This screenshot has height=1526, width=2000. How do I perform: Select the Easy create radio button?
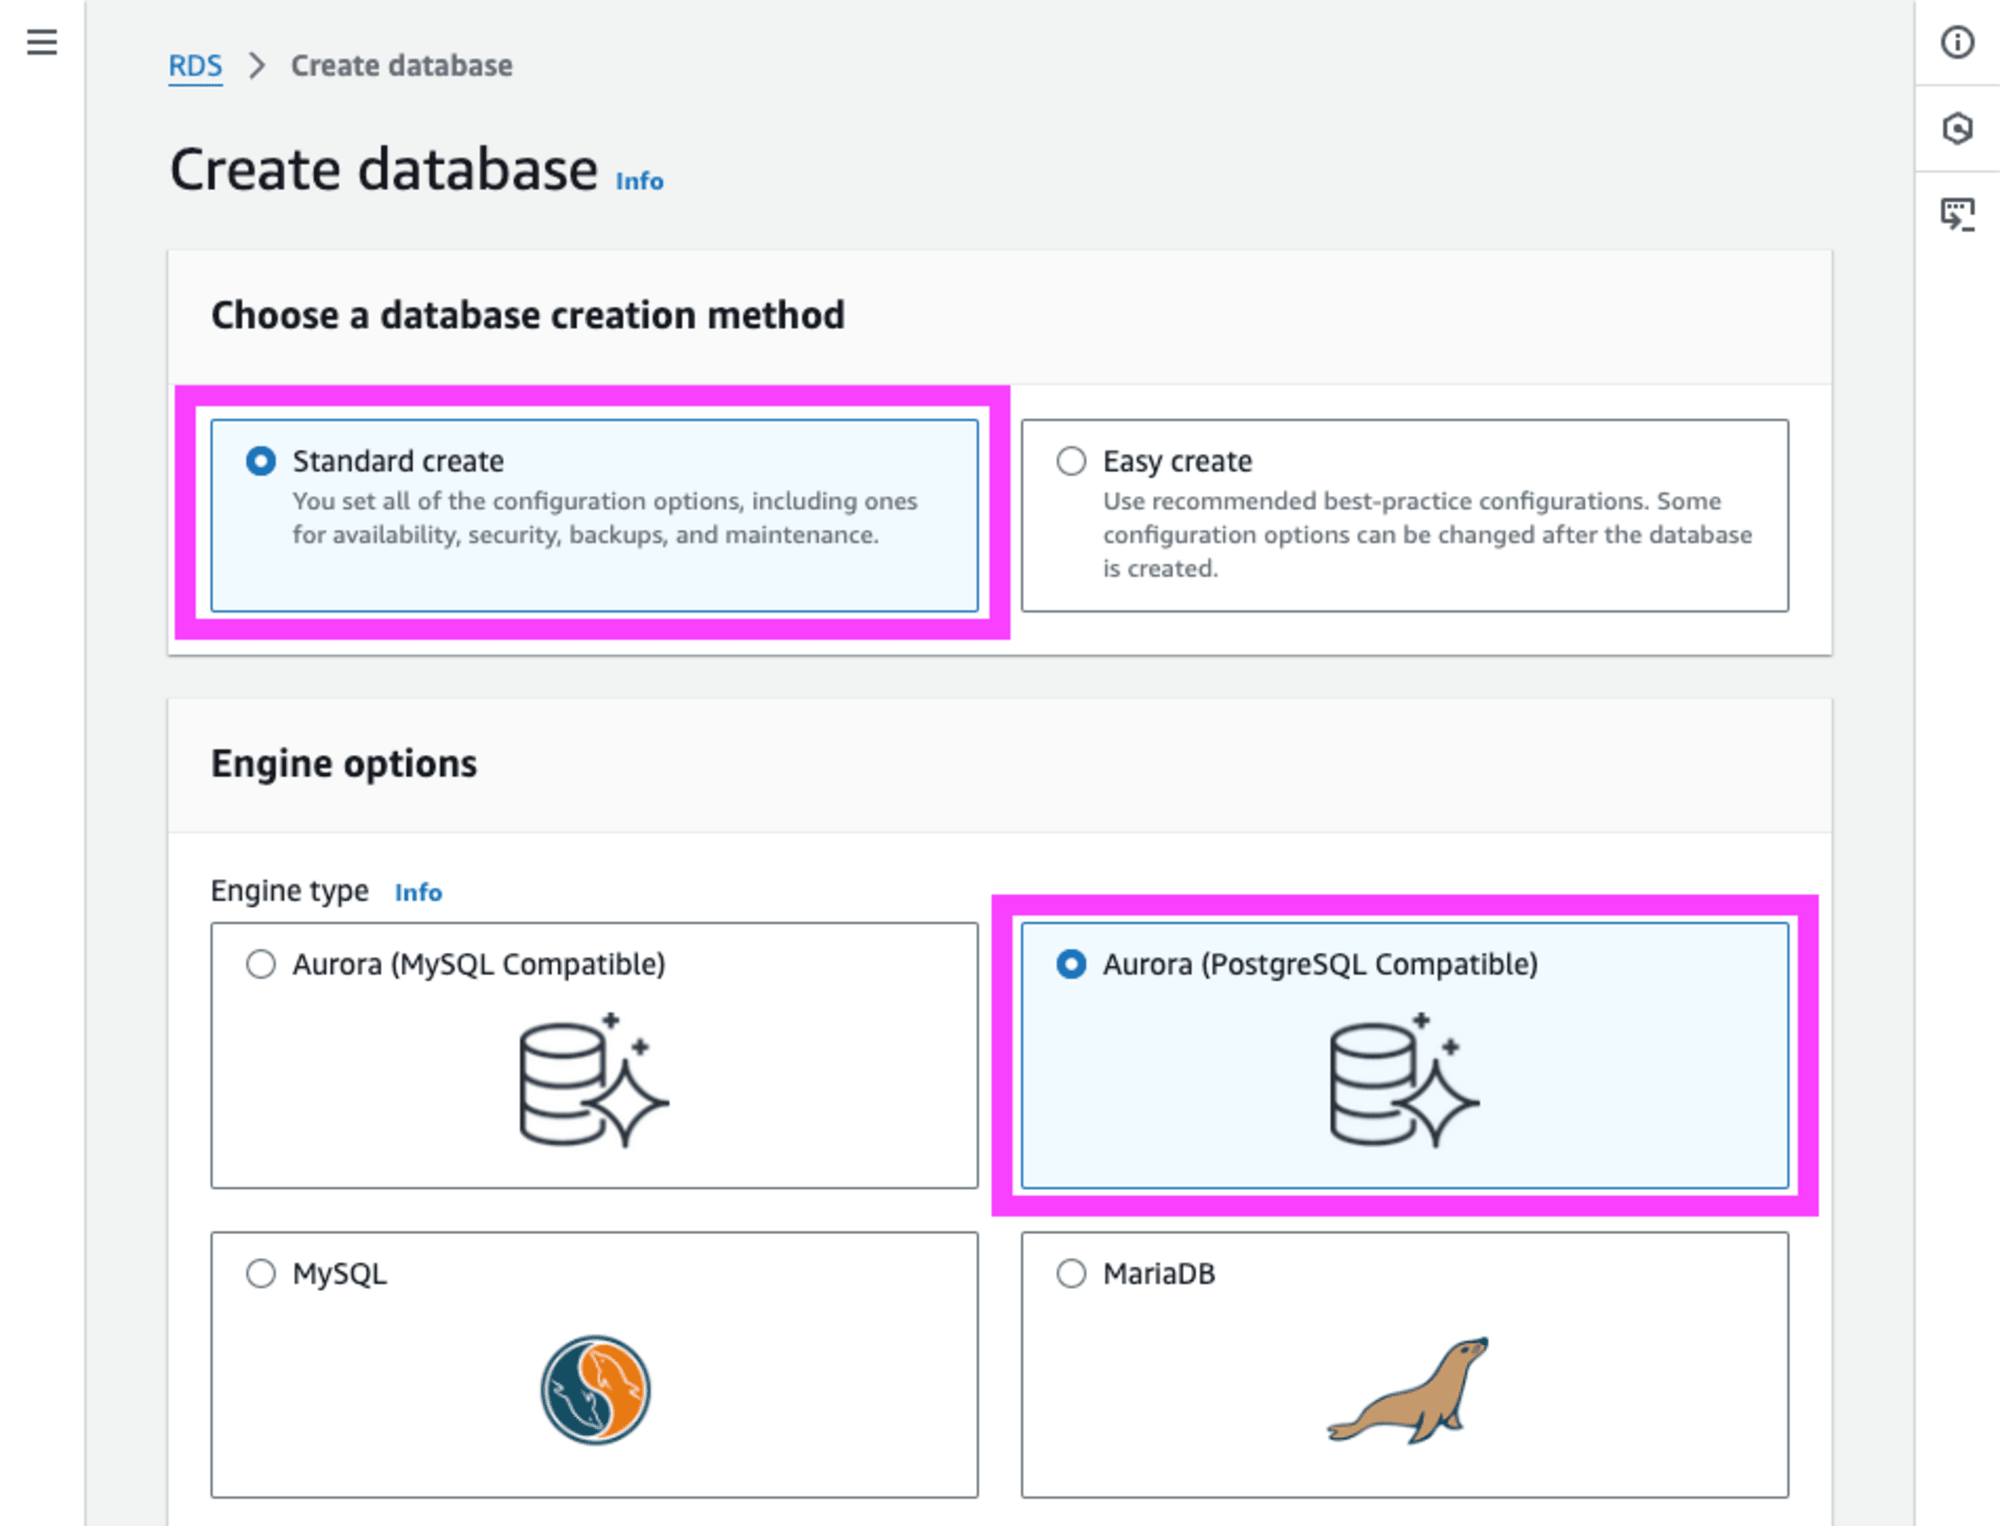1071,461
